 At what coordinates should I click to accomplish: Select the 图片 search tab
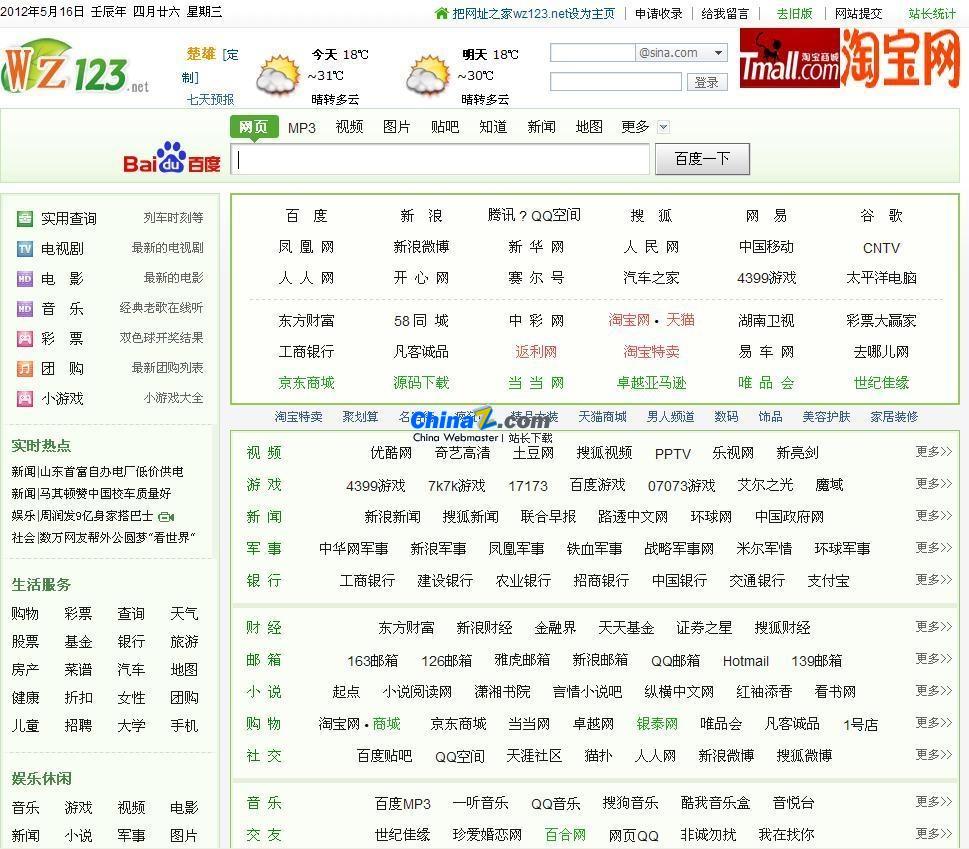pos(397,127)
